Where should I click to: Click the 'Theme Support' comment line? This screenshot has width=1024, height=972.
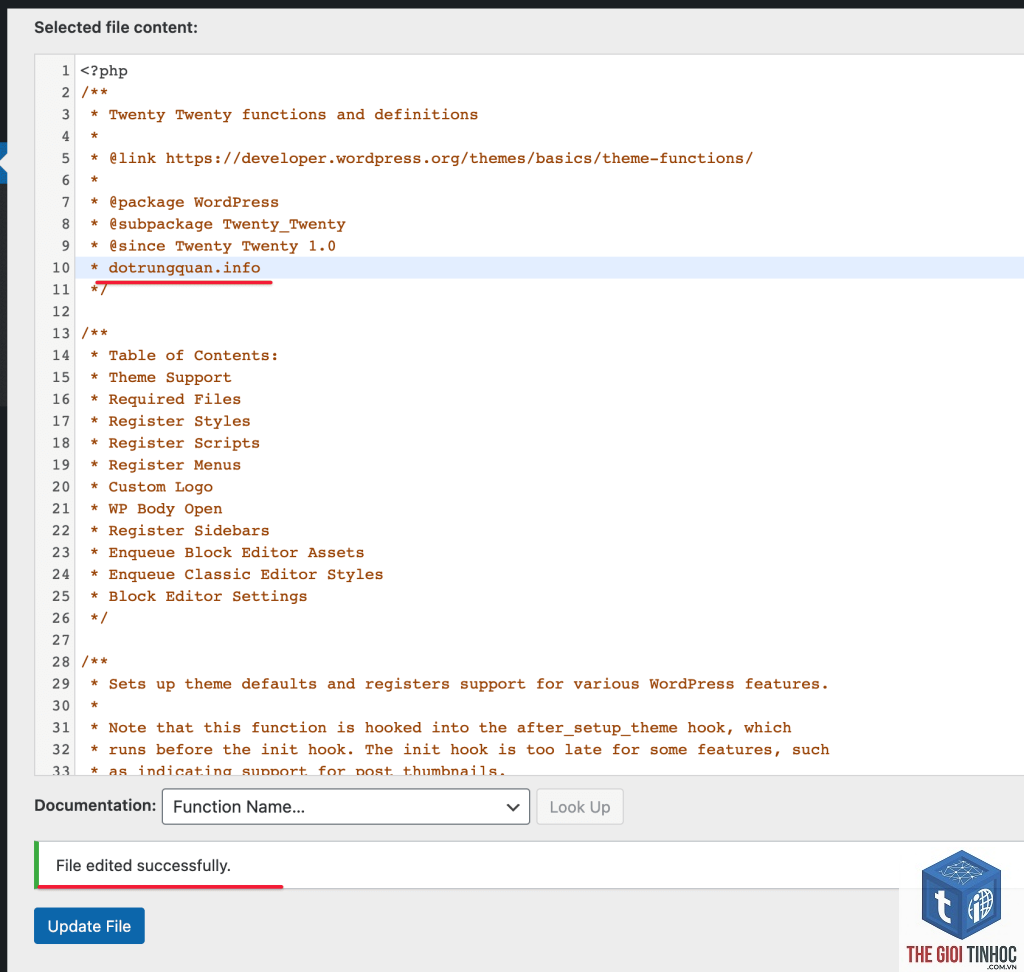click(170, 377)
